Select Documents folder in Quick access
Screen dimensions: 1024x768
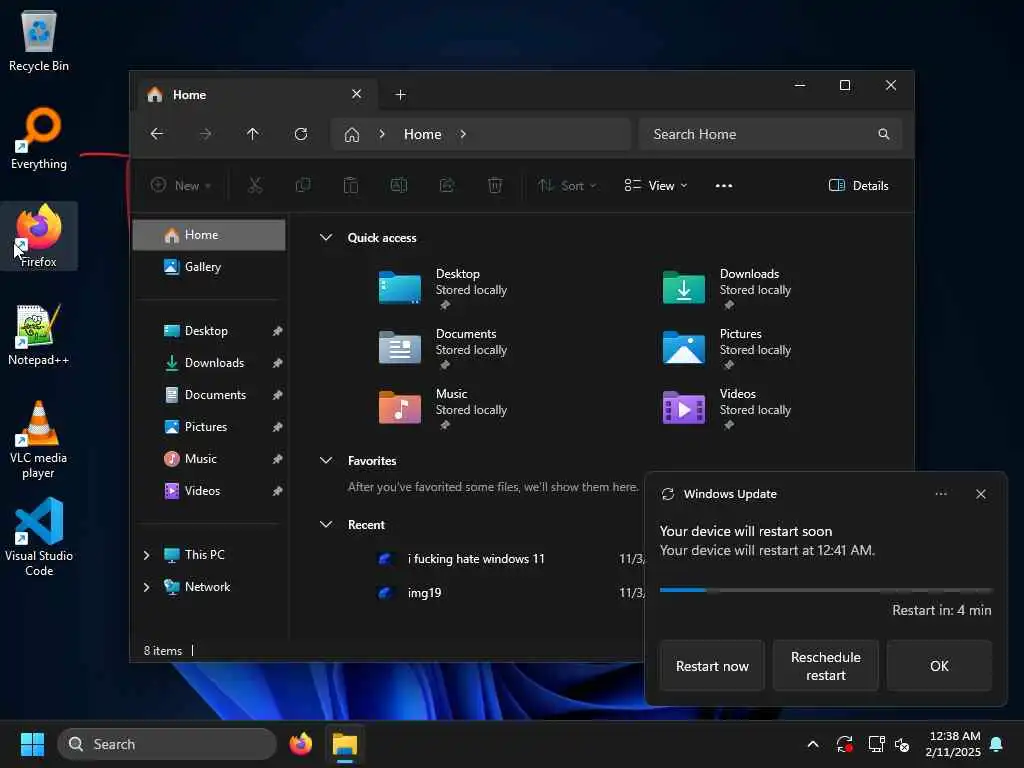444,347
